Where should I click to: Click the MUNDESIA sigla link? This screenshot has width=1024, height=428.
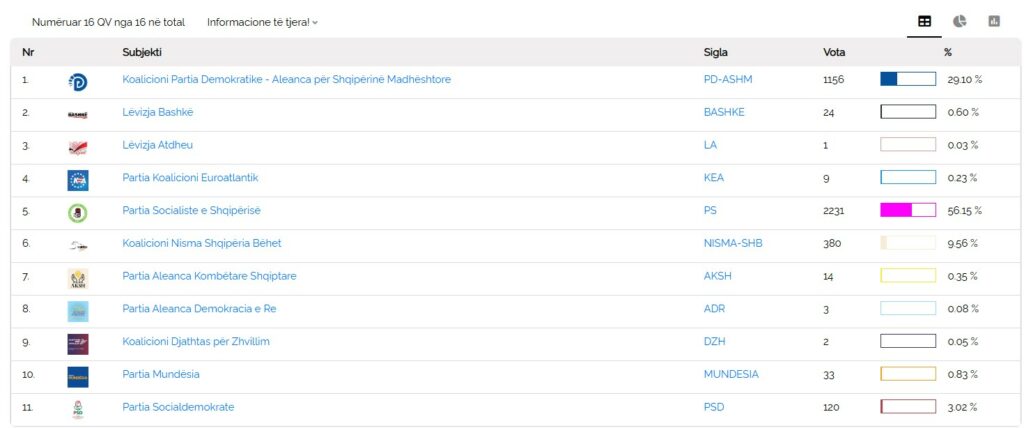(731, 375)
